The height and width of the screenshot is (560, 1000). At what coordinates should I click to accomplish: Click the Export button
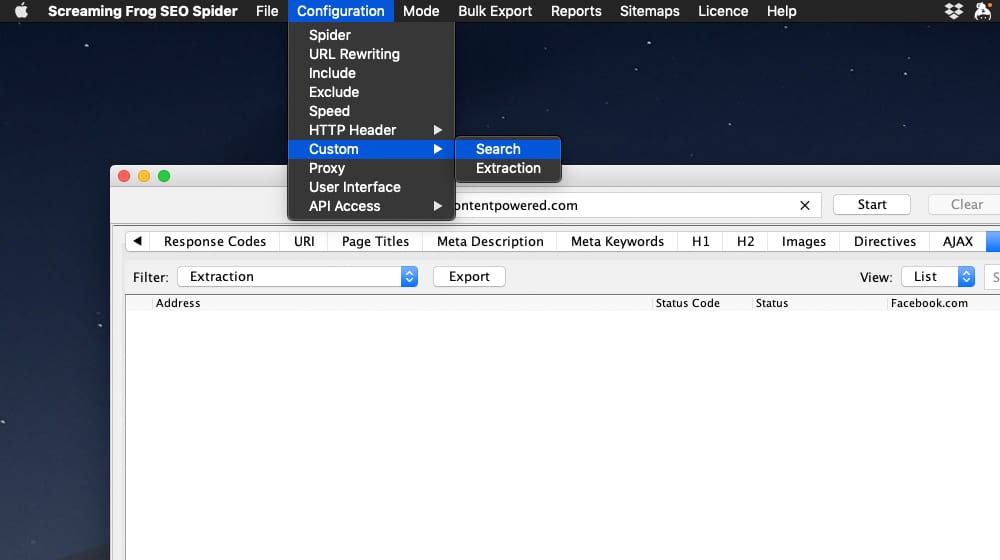(x=469, y=276)
